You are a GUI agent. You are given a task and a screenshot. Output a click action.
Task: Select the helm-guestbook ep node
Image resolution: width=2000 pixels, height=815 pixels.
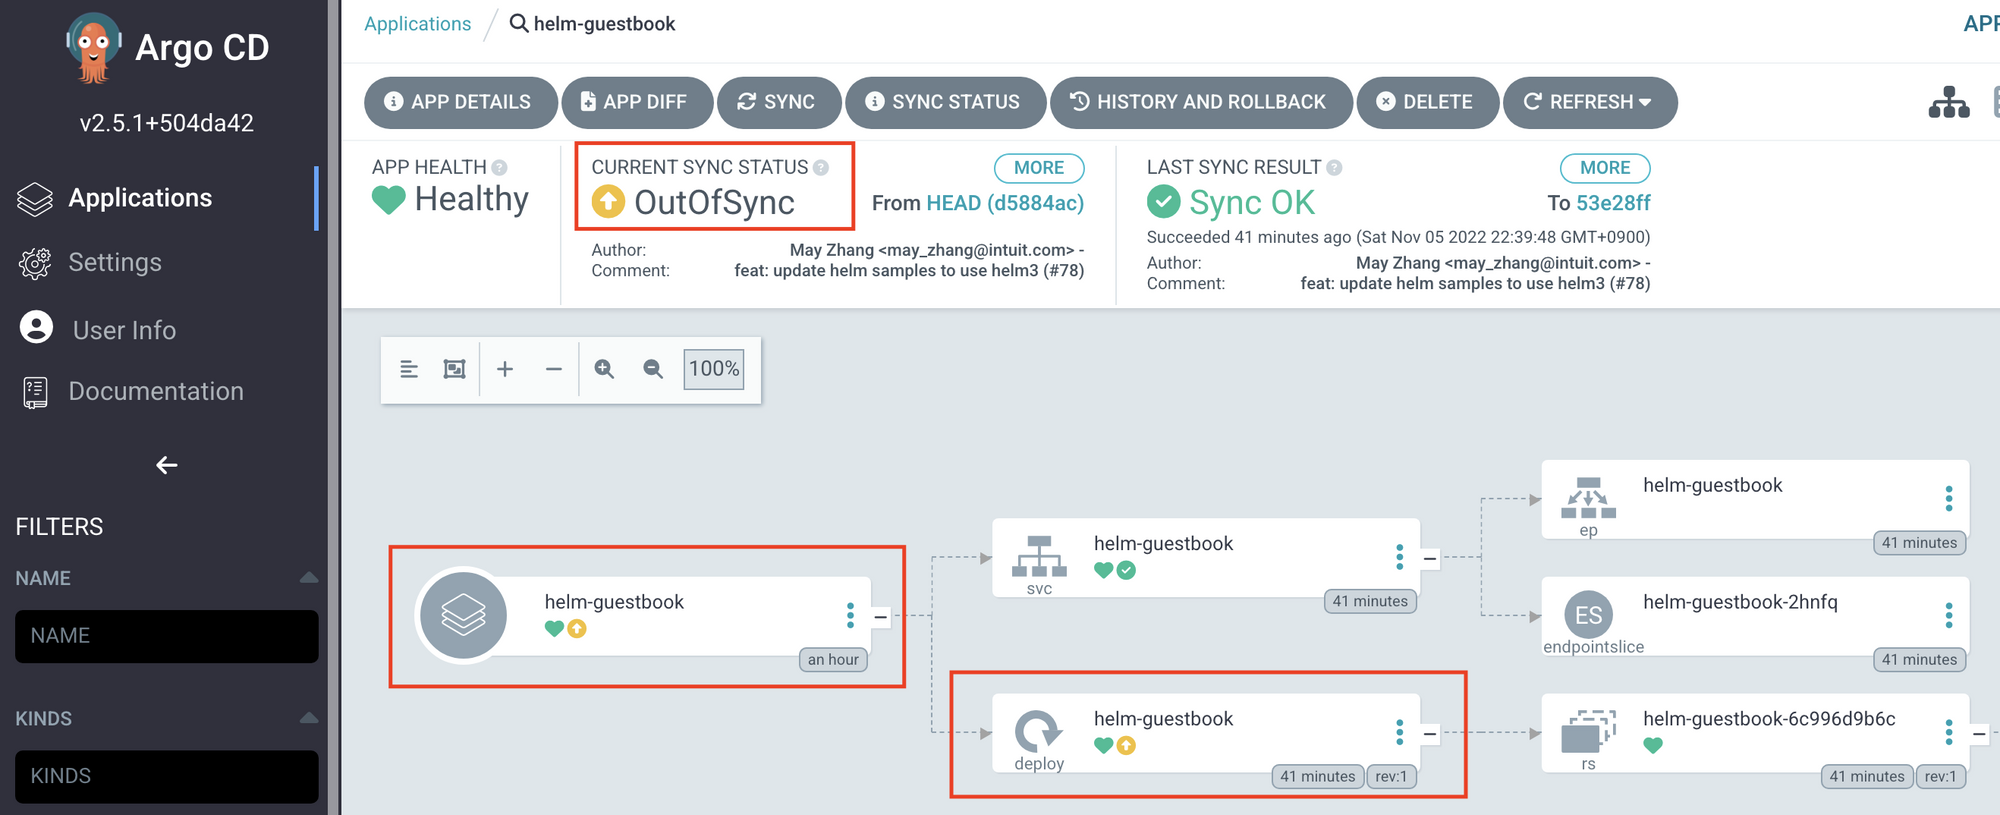1755,499
